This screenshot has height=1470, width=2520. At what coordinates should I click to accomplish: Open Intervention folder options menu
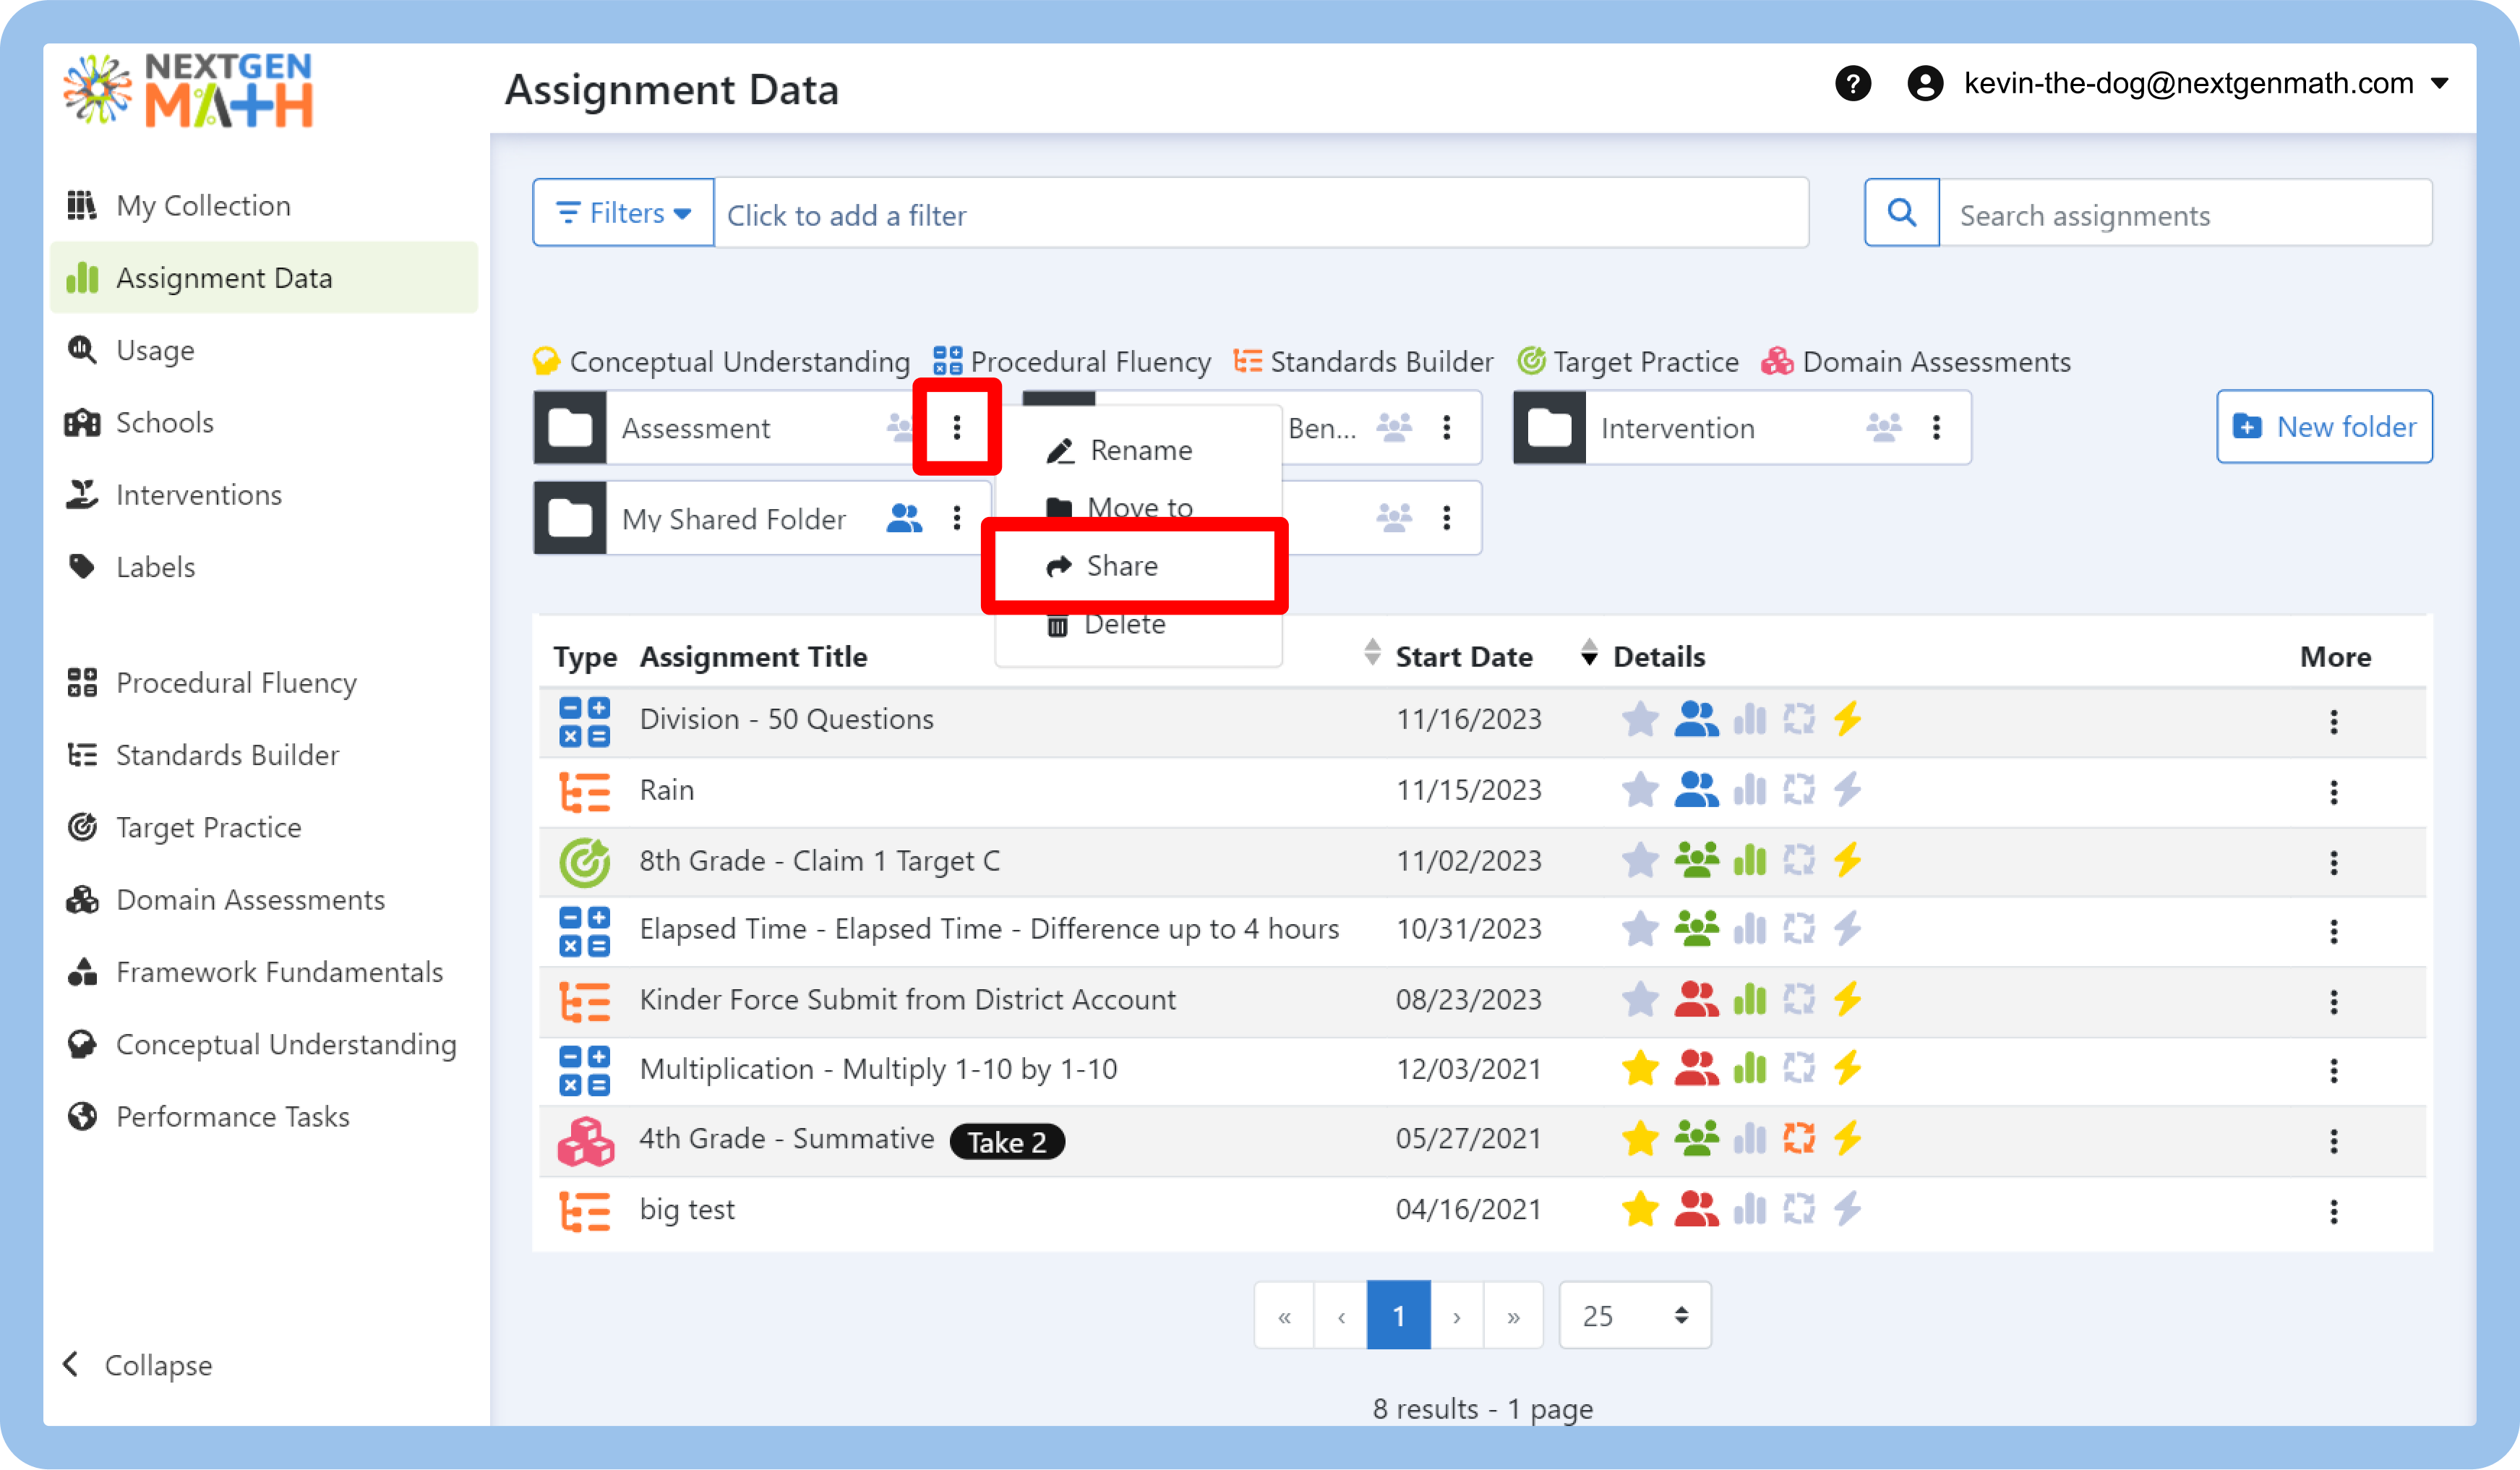point(1937,427)
